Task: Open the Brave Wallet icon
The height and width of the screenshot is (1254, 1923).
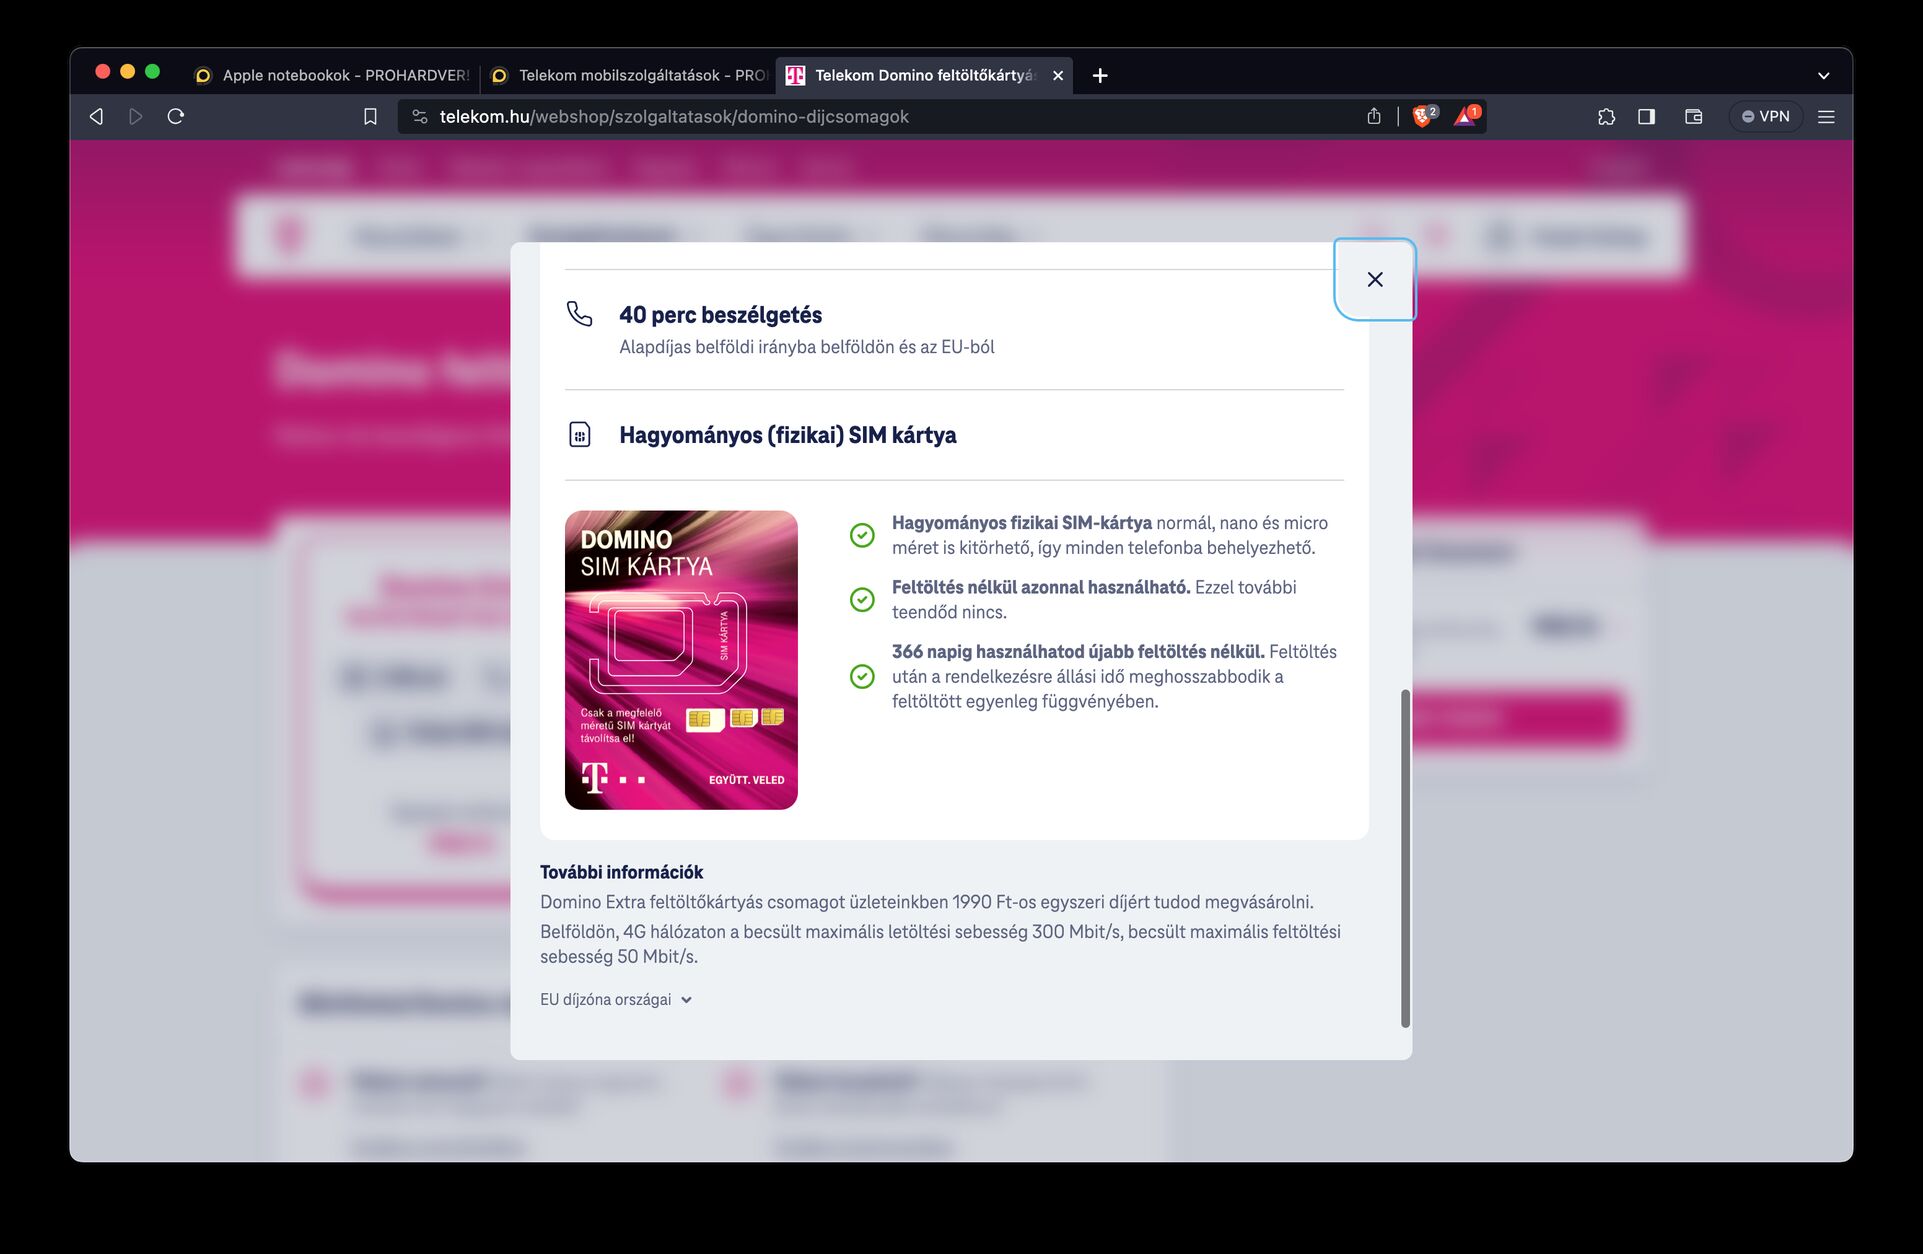Action: [1693, 117]
